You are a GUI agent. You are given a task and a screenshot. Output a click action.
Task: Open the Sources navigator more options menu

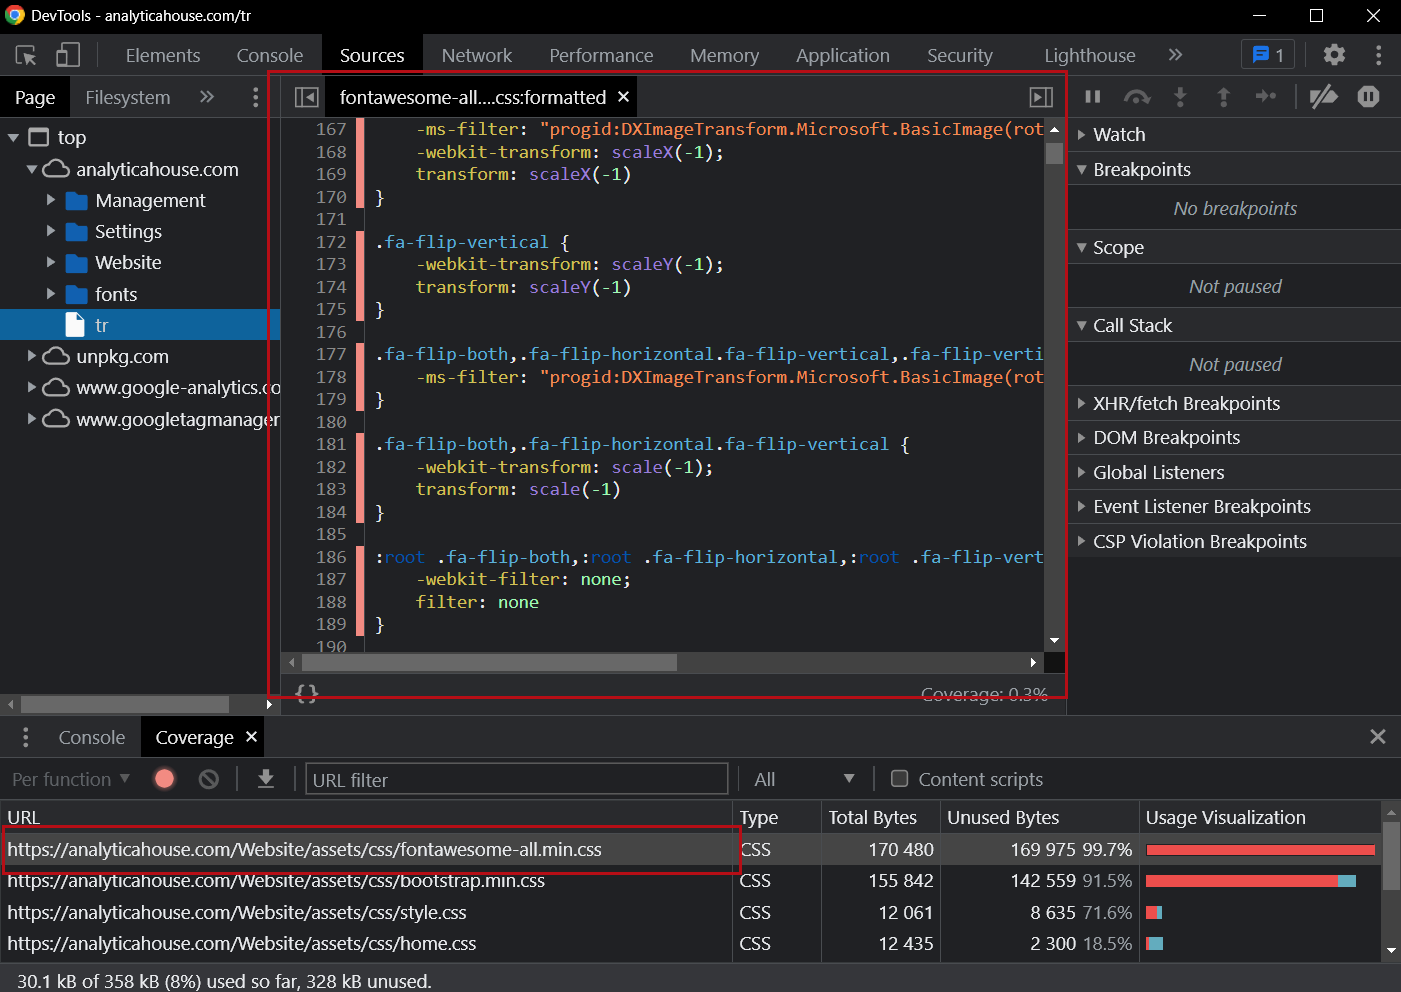[x=256, y=97]
